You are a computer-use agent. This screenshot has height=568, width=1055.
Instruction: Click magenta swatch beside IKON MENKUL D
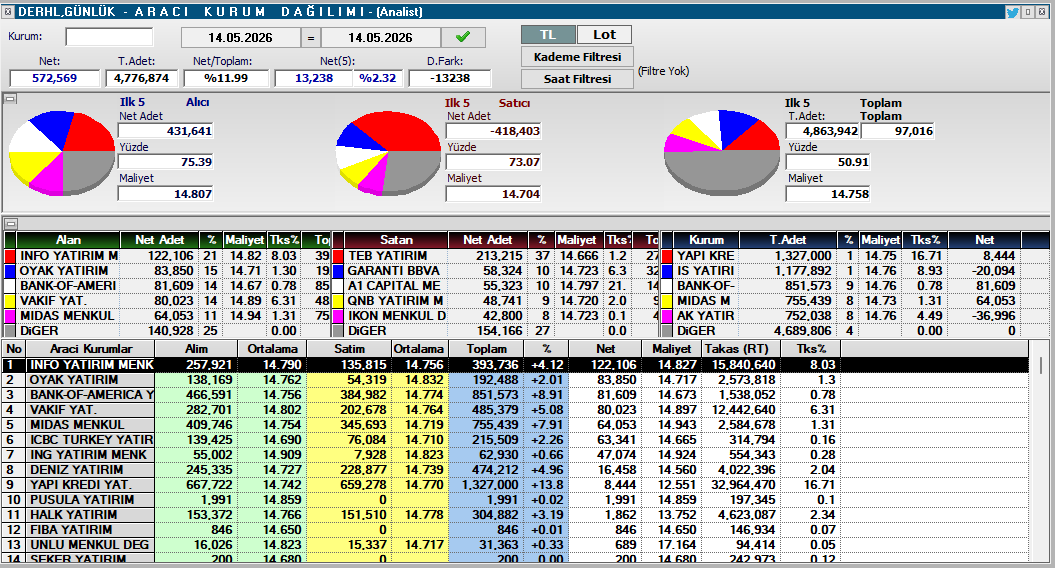338,316
